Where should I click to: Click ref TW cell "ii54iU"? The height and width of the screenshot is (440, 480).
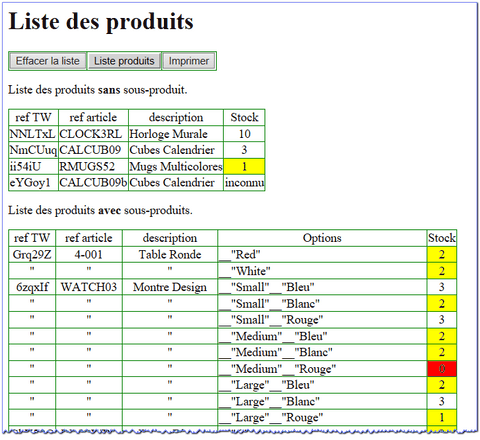(x=33, y=166)
